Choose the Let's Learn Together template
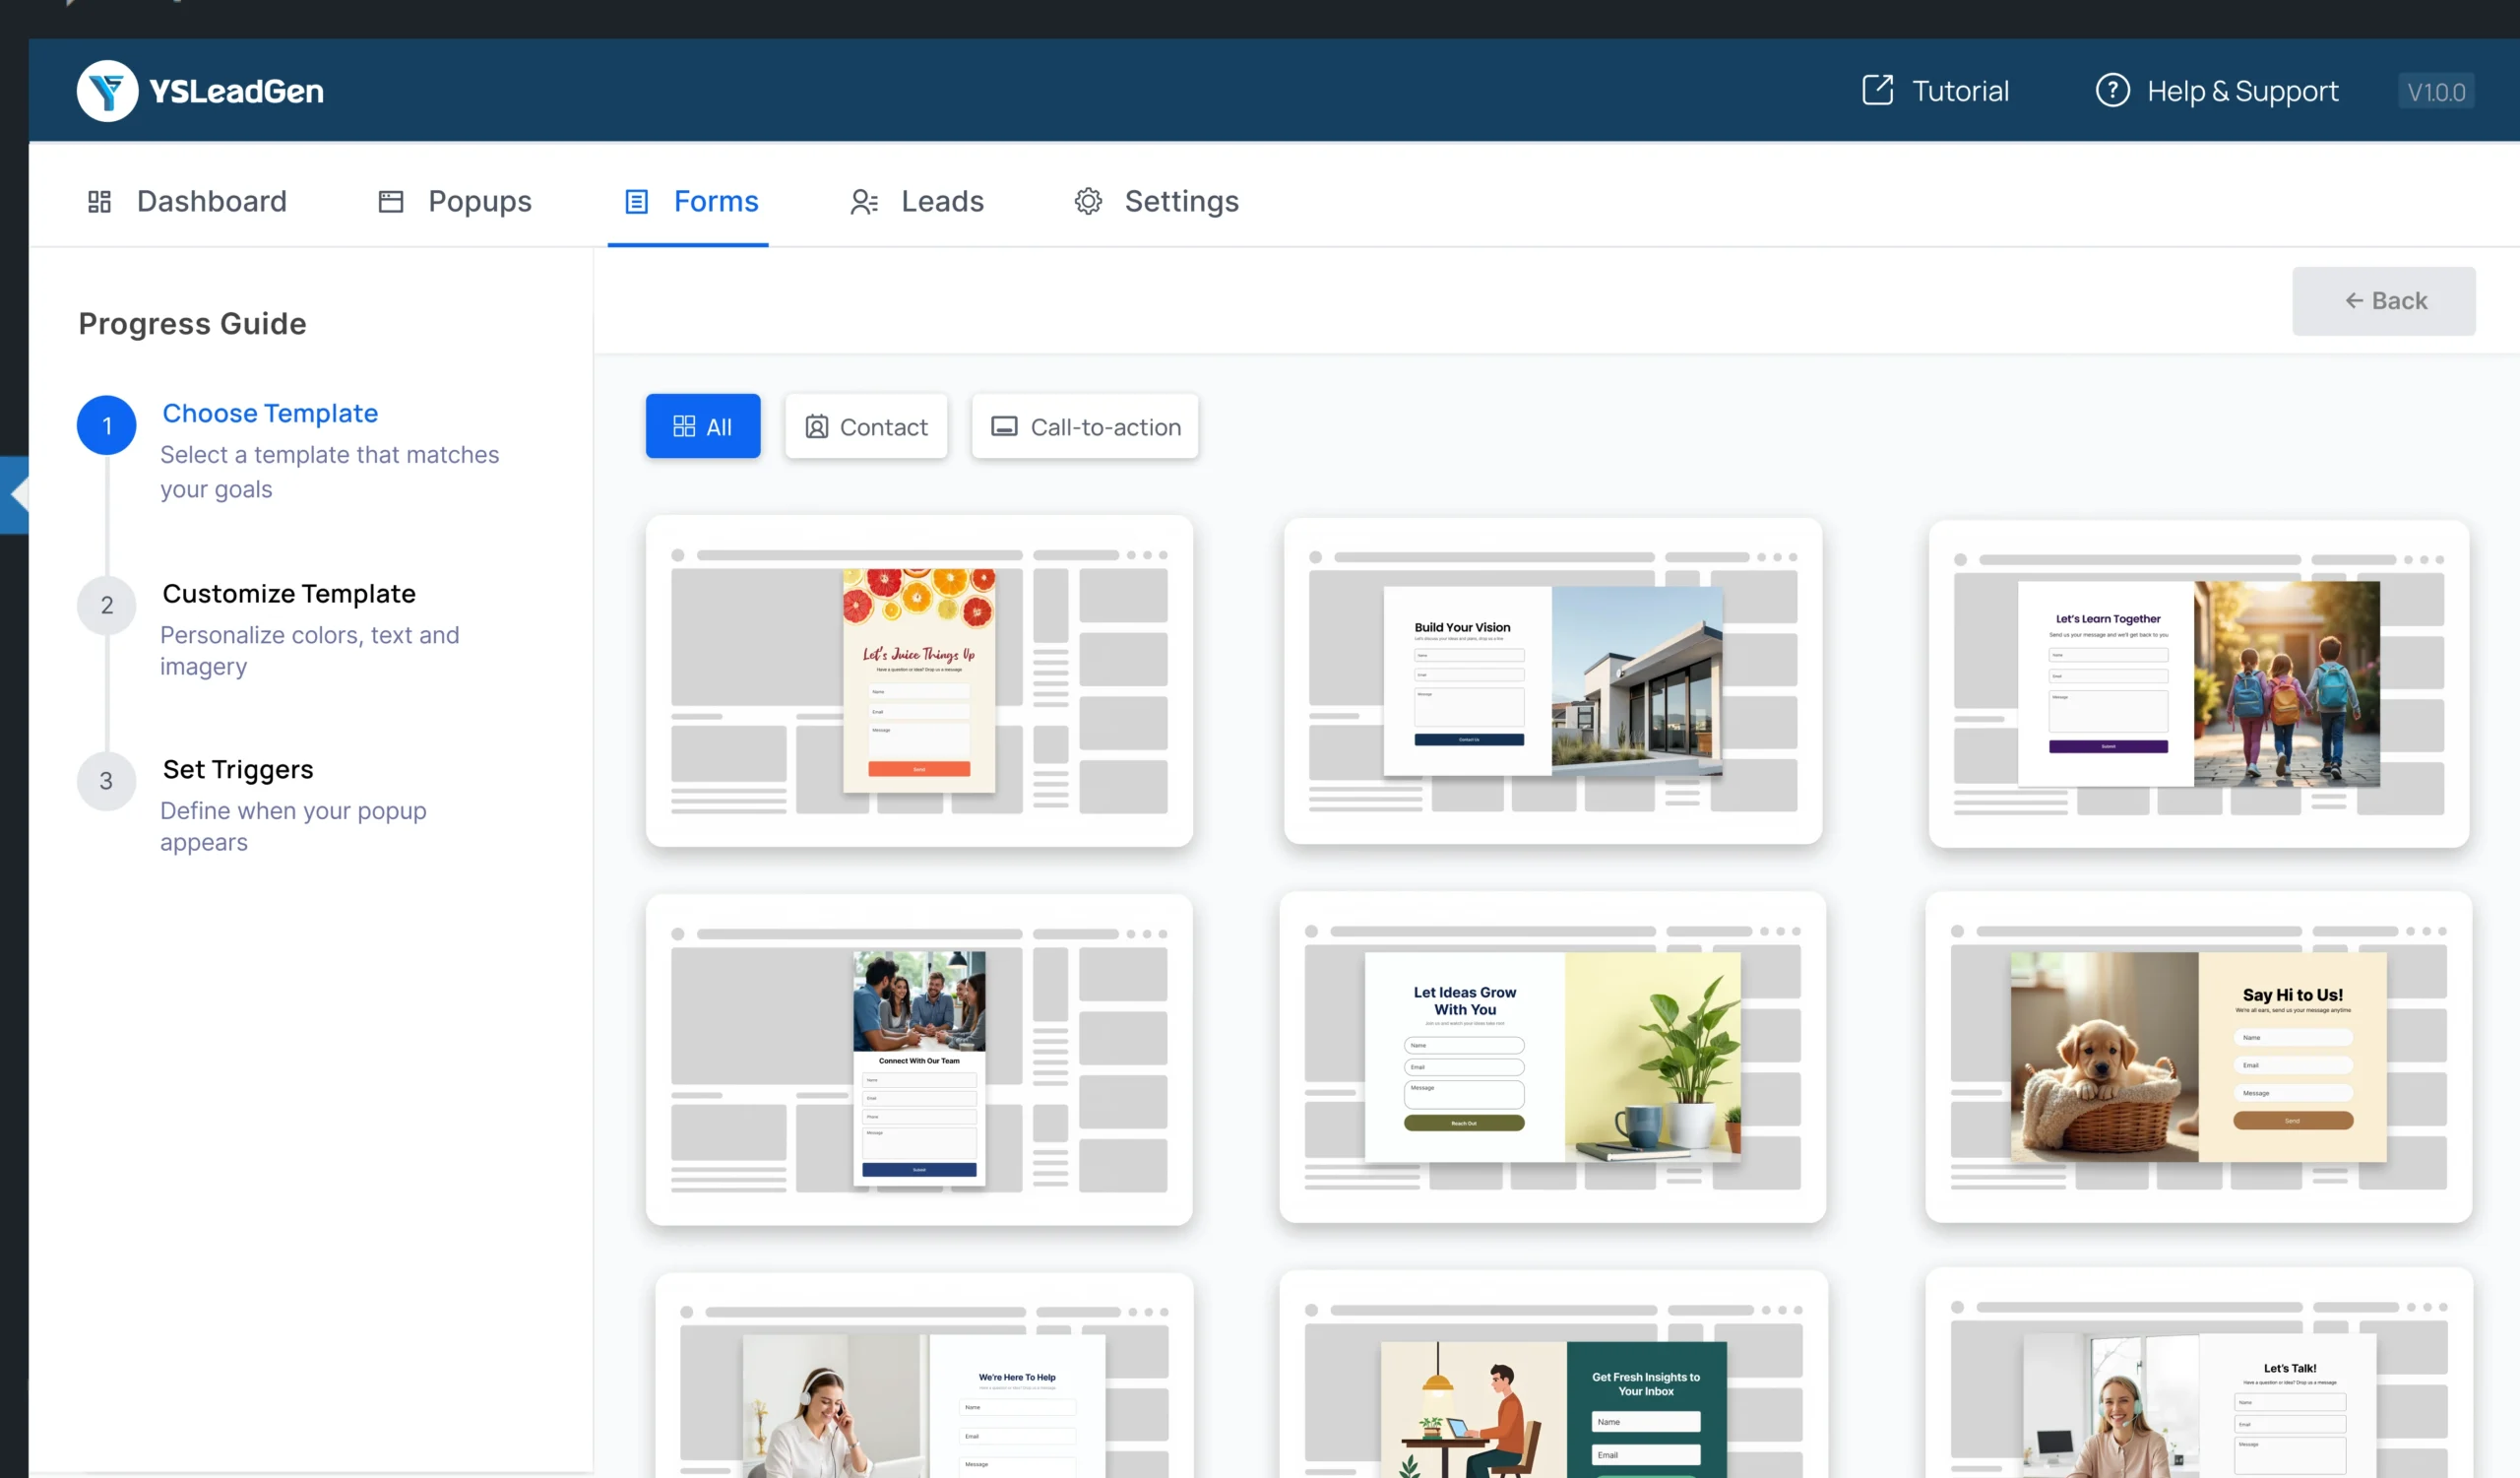The image size is (2520, 1478). click(x=2199, y=684)
